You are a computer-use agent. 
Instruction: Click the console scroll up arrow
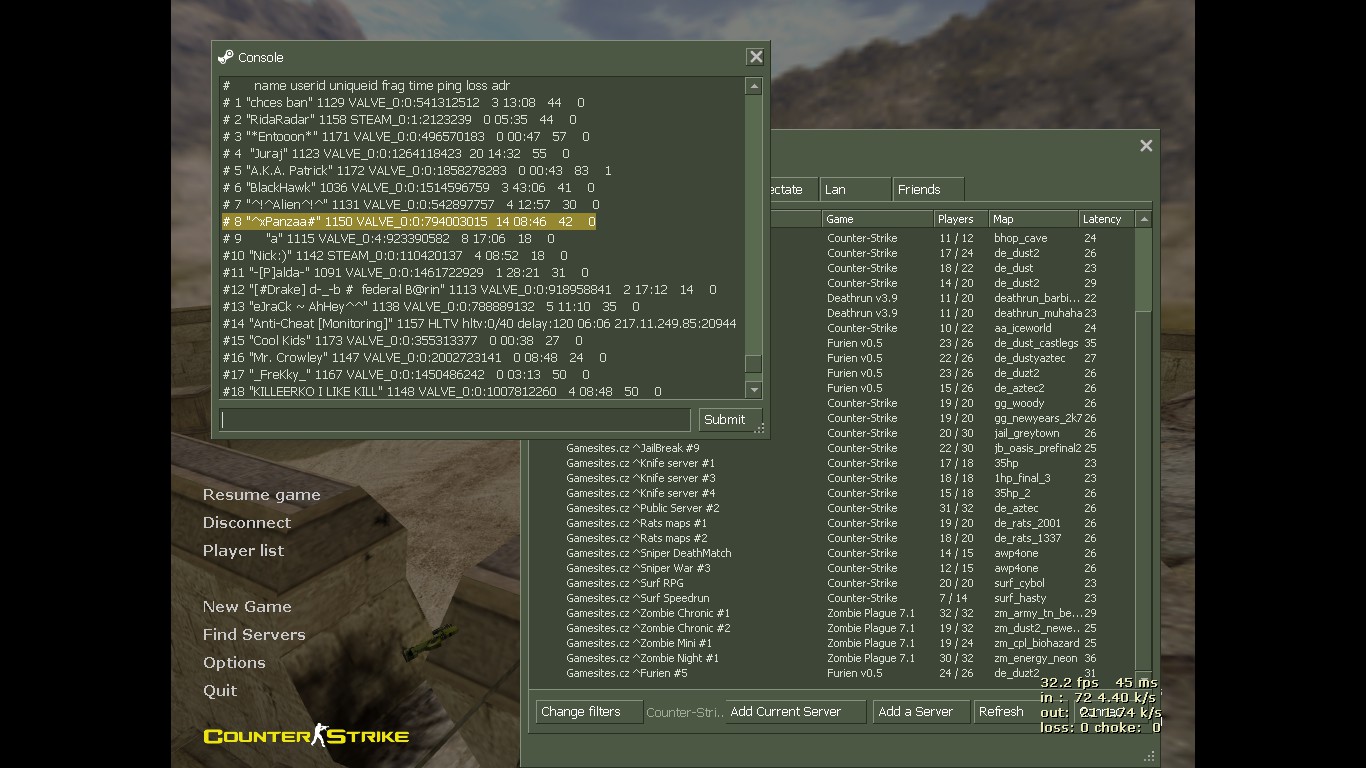pos(754,87)
